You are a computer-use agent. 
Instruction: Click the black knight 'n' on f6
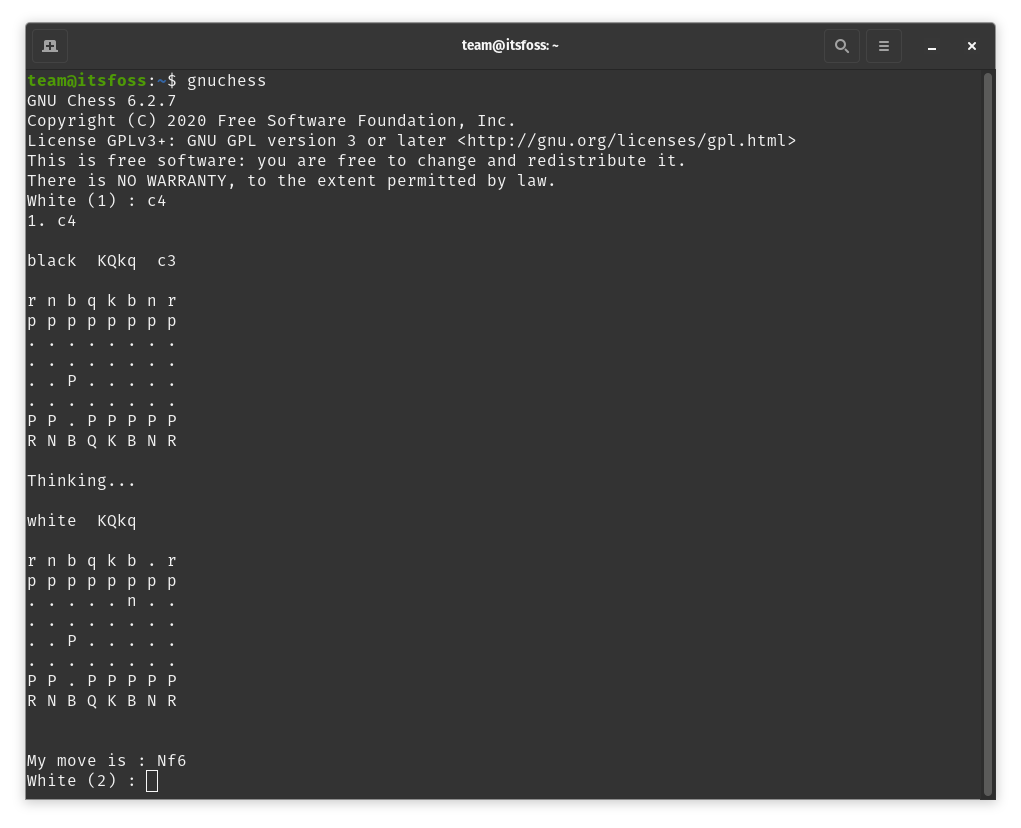click(x=132, y=601)
